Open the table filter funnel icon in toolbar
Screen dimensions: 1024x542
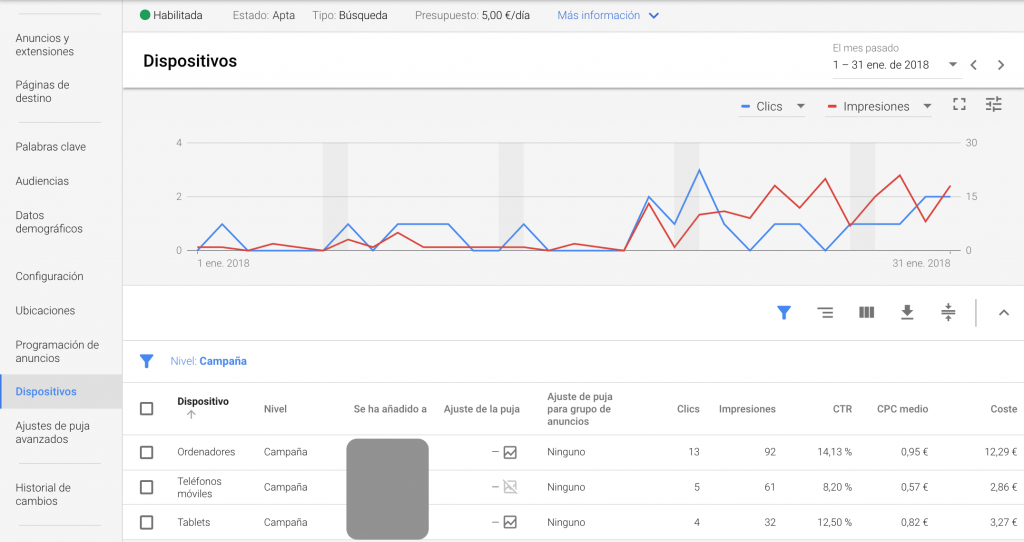point(784,313)
